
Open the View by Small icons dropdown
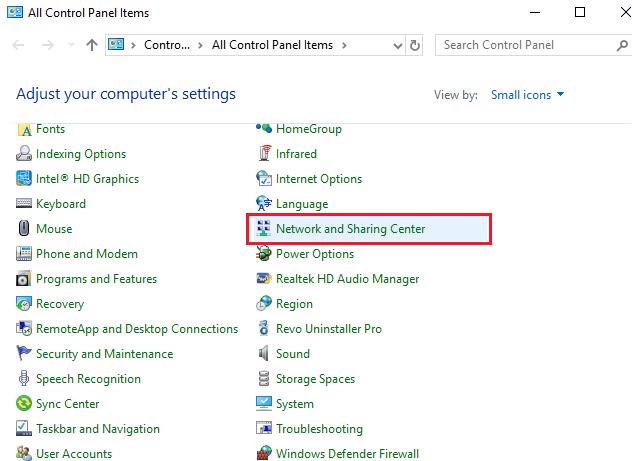point(527,95)
